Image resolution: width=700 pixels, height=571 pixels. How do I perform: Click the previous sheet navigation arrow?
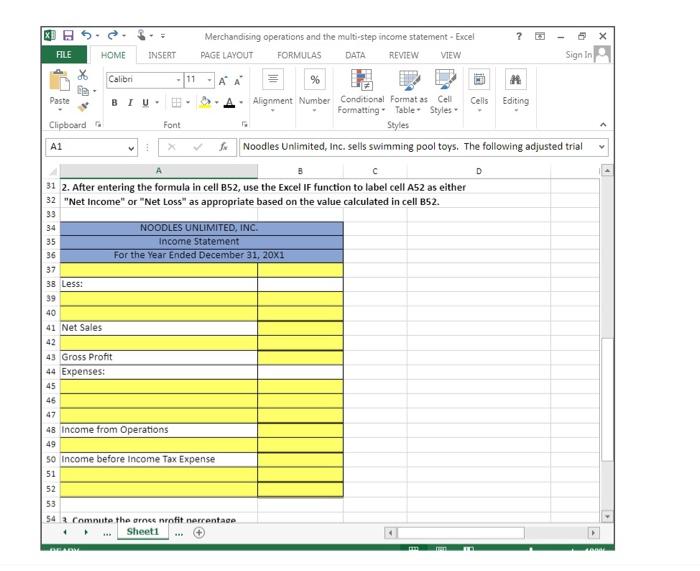pyautogui.click(x=65, y=532)
